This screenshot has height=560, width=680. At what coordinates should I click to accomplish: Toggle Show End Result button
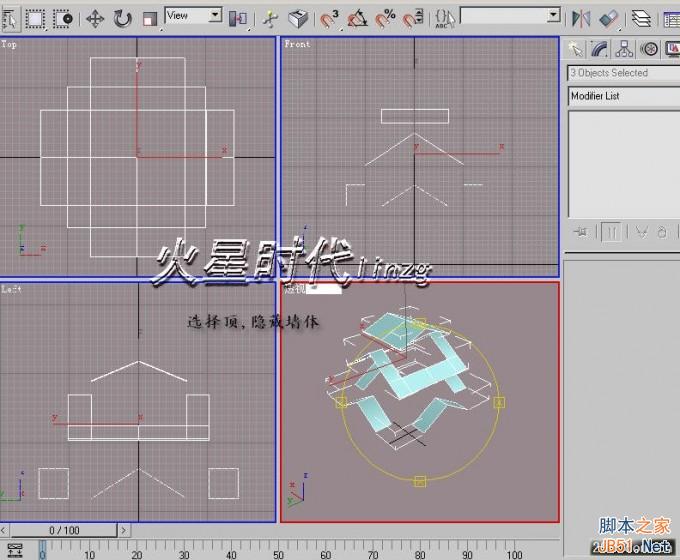[x=611, y=232]
